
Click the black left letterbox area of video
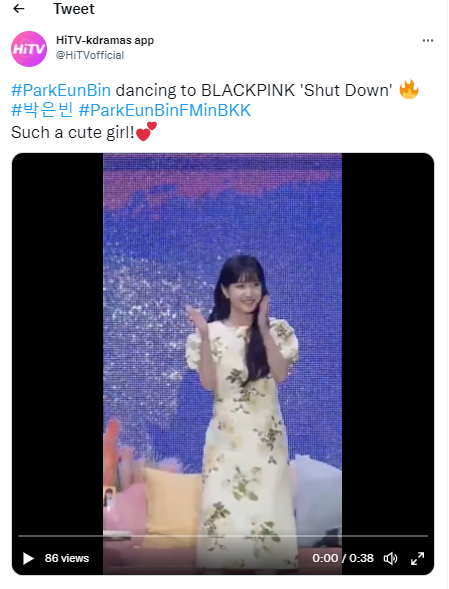point(57,338)
